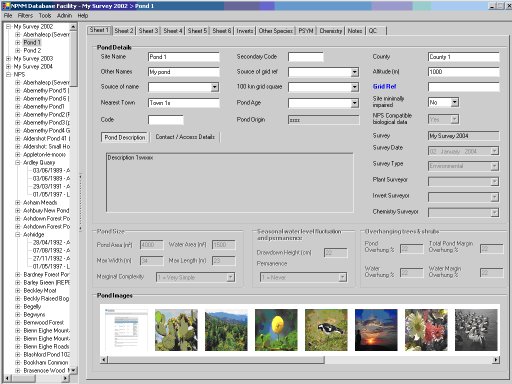512x384 pixels.
Task: Select the screenshot document thumbnail
Action: click(x=126, y=330)
